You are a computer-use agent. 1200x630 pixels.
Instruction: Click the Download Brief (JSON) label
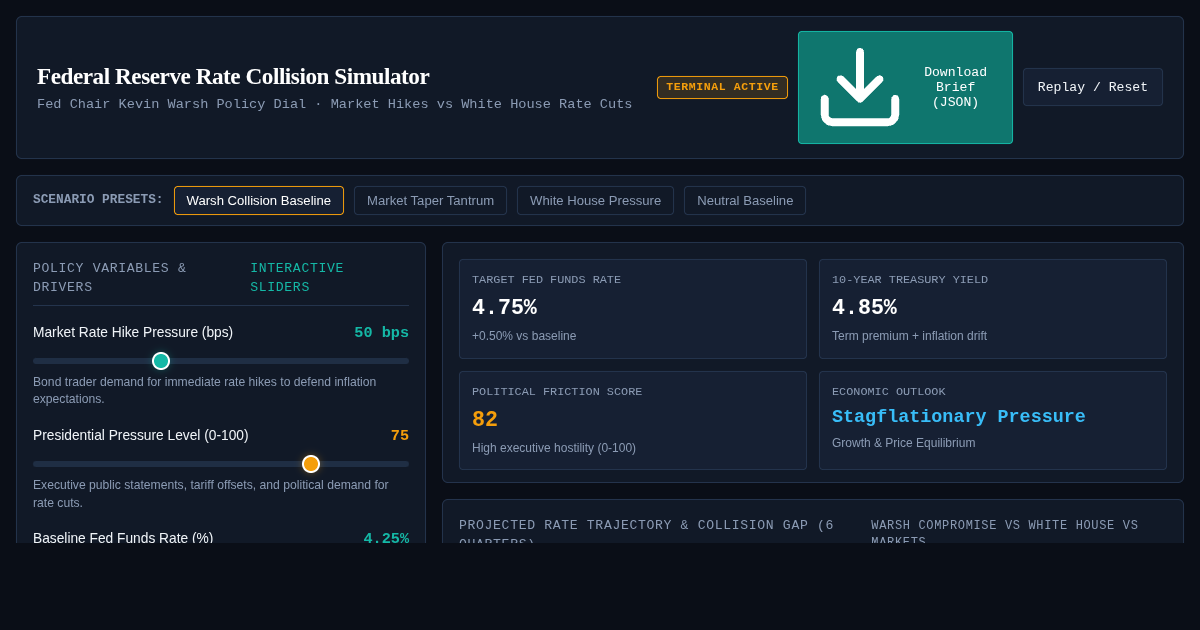pyautogui.click(x=955, y=87)
